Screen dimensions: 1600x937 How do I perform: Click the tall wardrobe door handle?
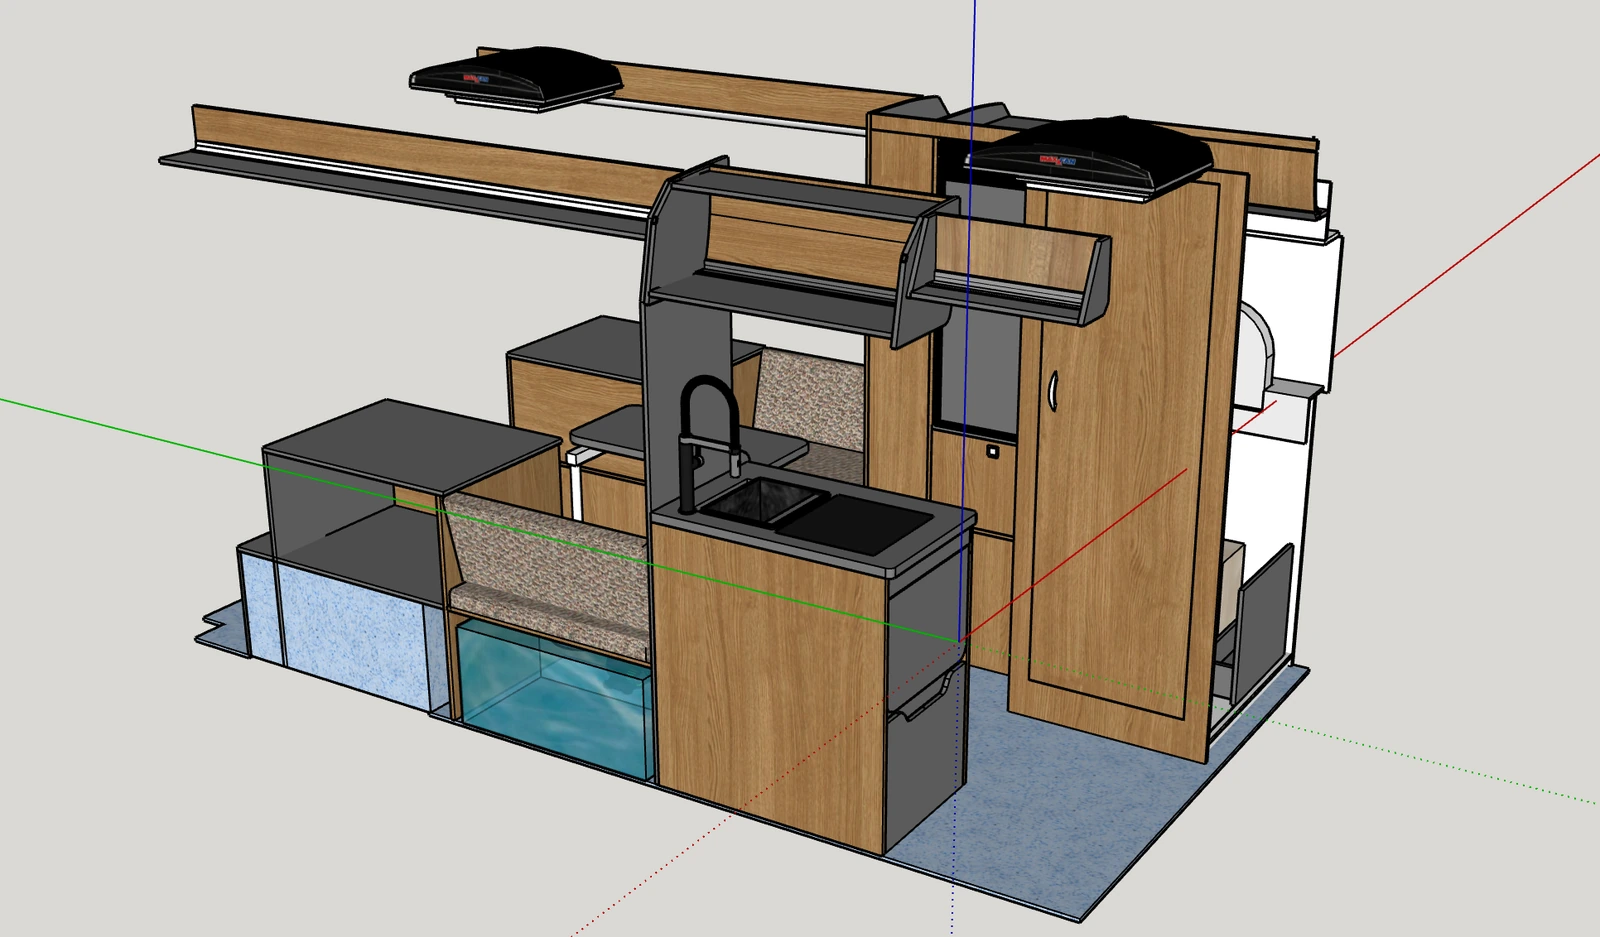pos(1053,391)
